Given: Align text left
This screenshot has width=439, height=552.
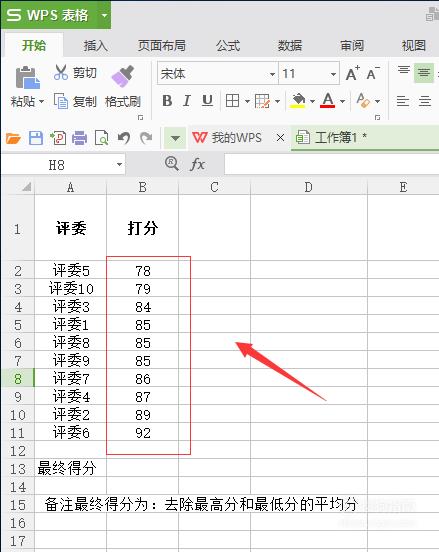Looking at the screenshot, I should [403, 101].
